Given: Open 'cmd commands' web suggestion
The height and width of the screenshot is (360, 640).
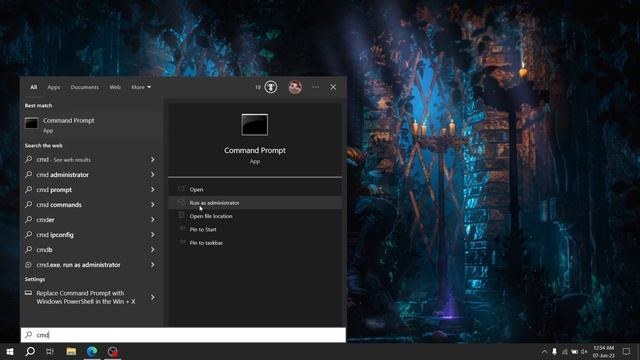Looking at the screenshot, I should (59, 205).
